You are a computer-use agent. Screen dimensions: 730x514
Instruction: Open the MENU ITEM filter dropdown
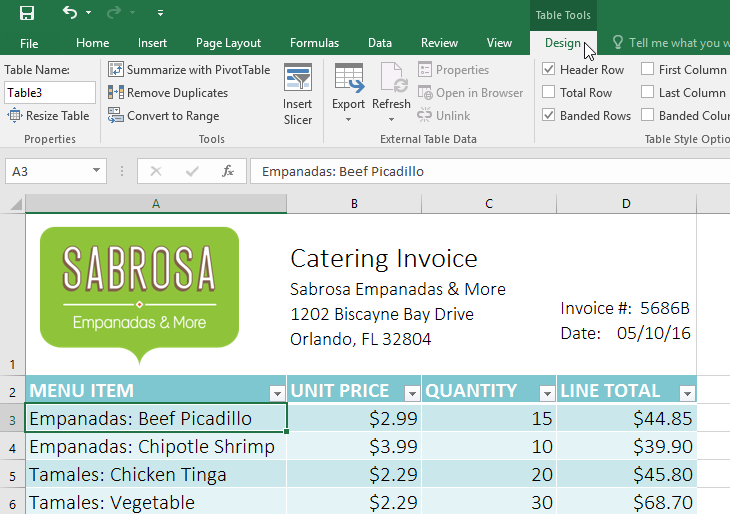(x=276, y=392)
